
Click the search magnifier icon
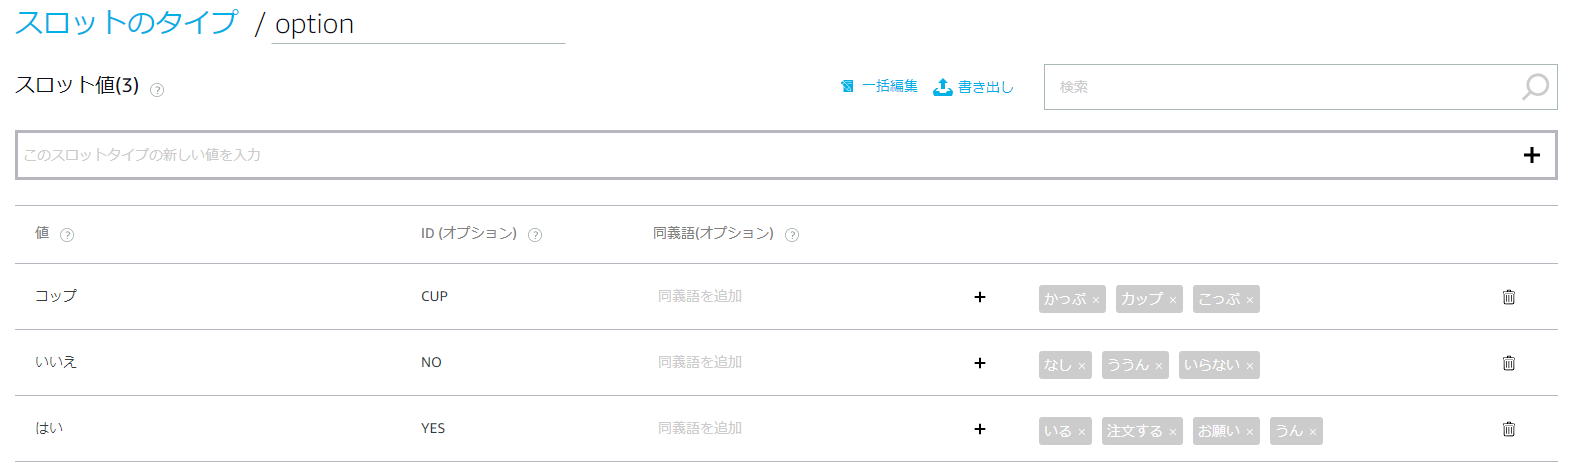pyautogui.click(x=1534, y=87)
